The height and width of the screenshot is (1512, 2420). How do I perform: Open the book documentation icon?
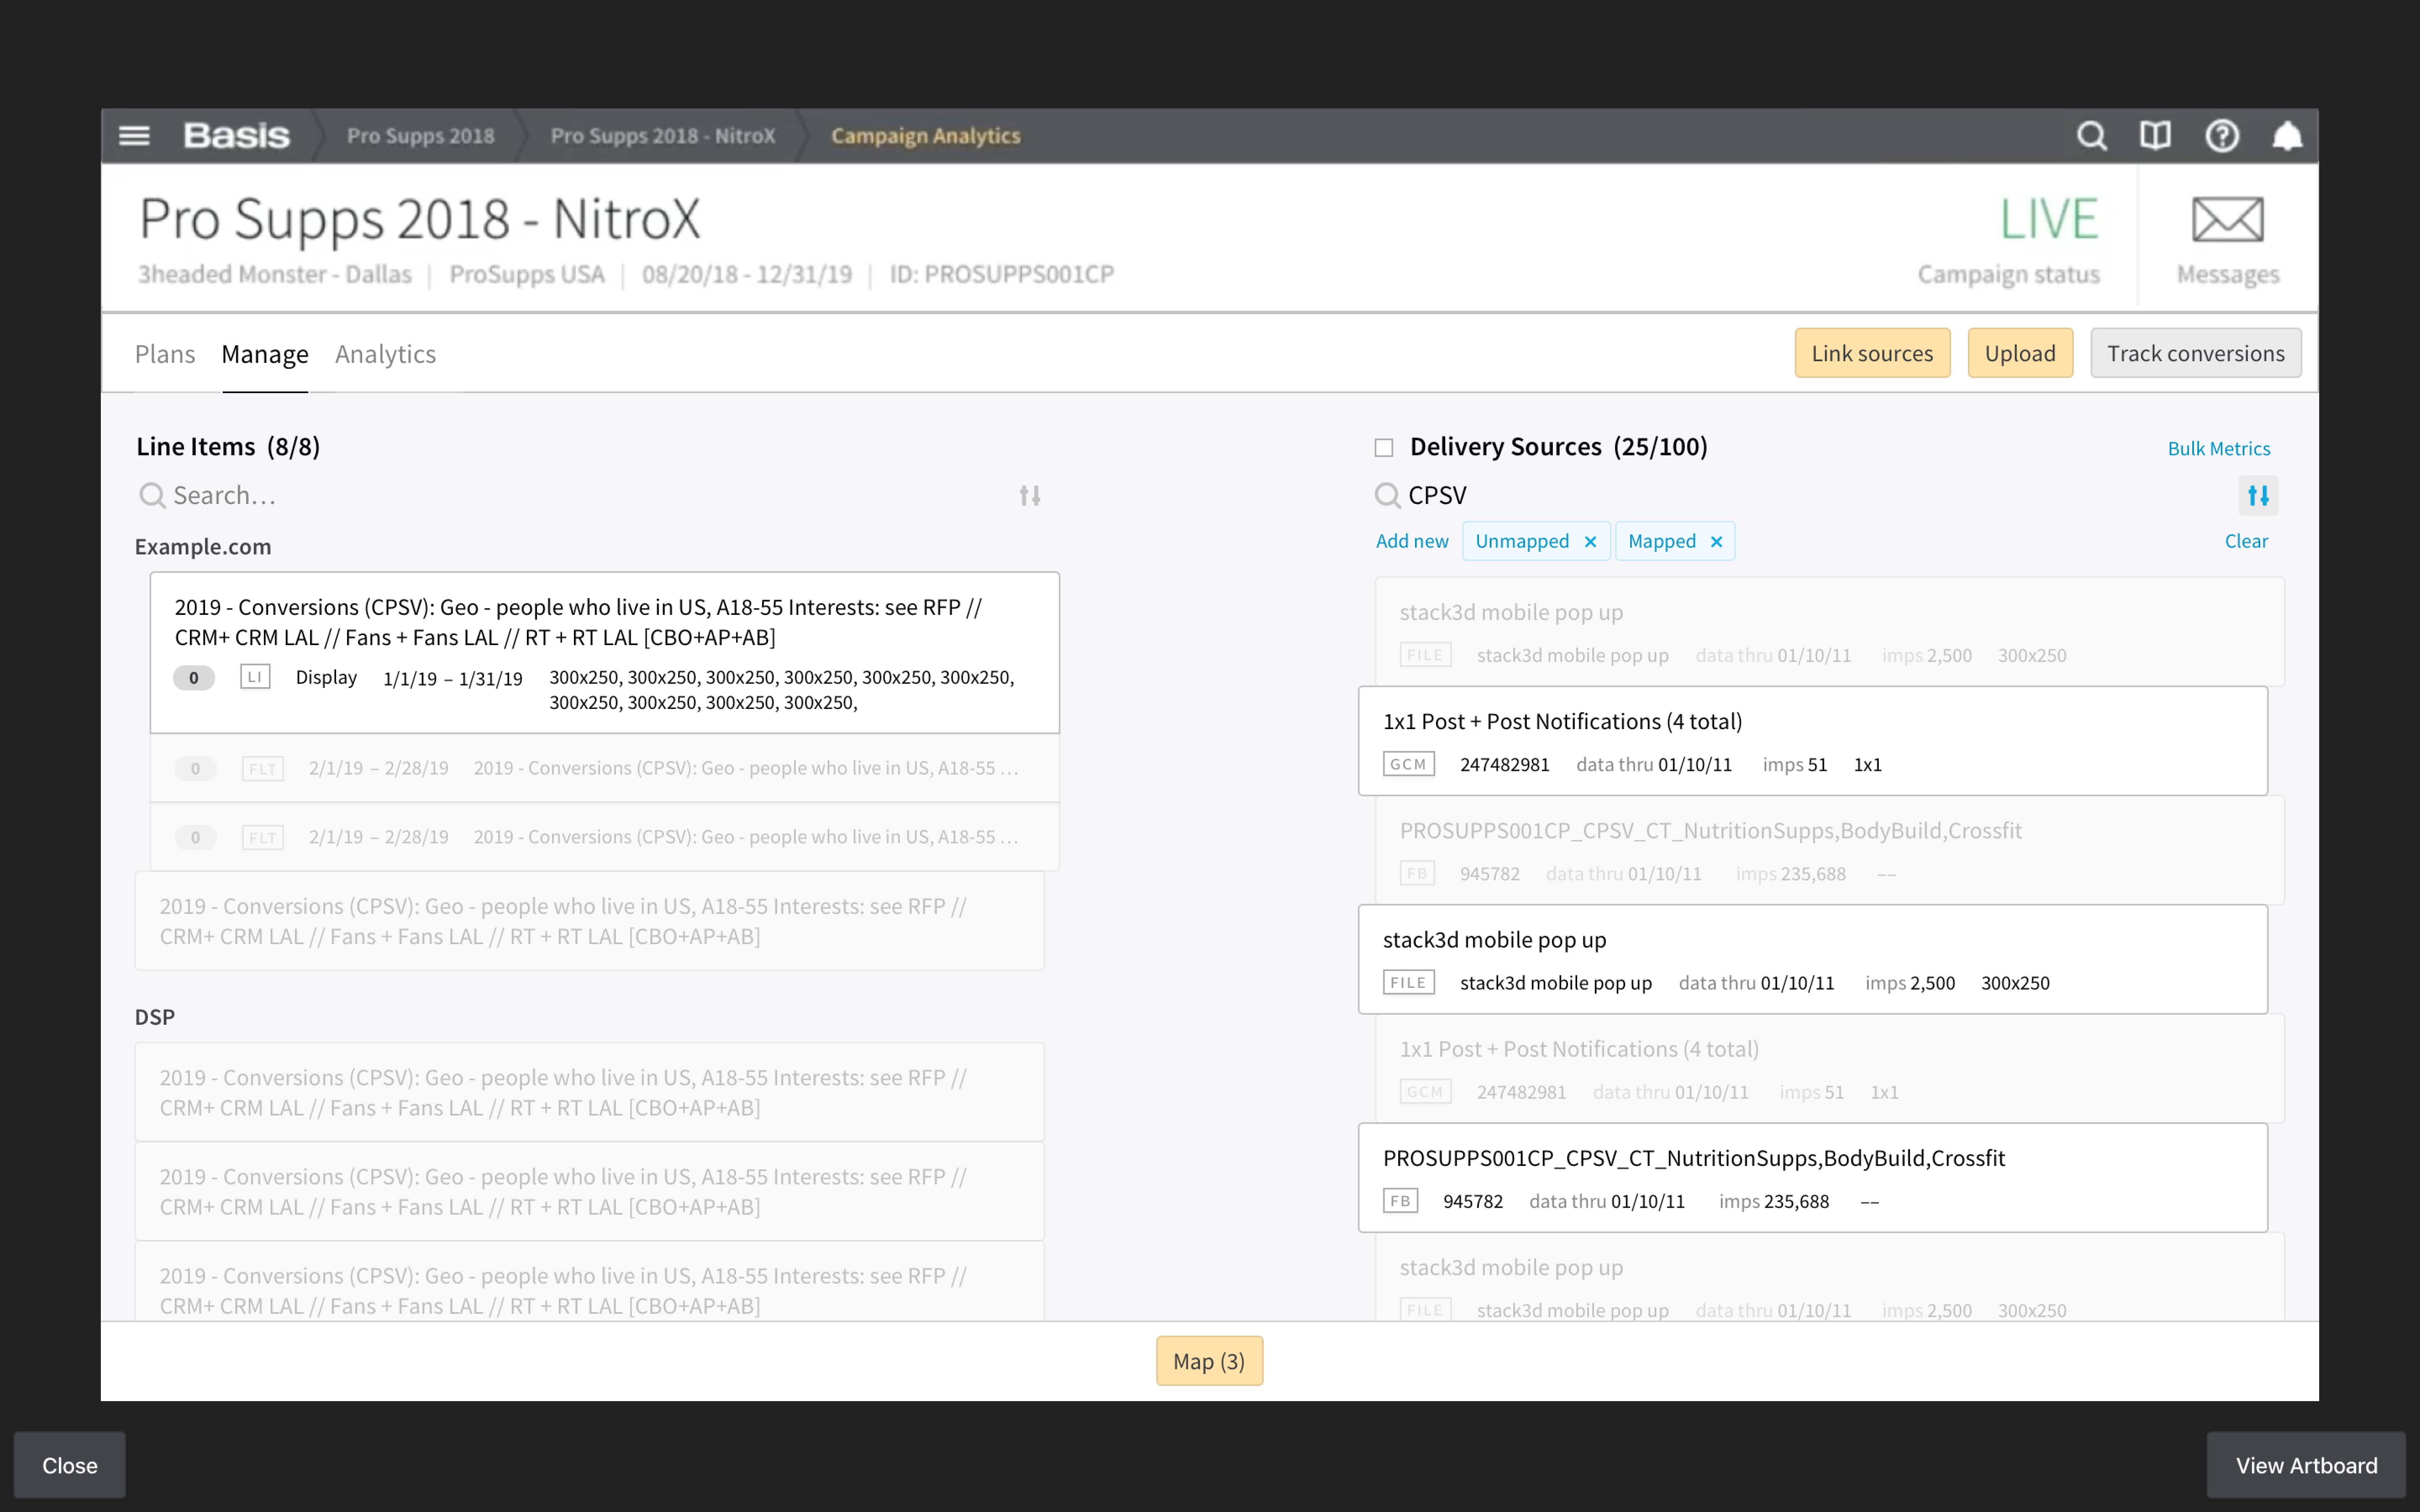tap(2155, 136)
